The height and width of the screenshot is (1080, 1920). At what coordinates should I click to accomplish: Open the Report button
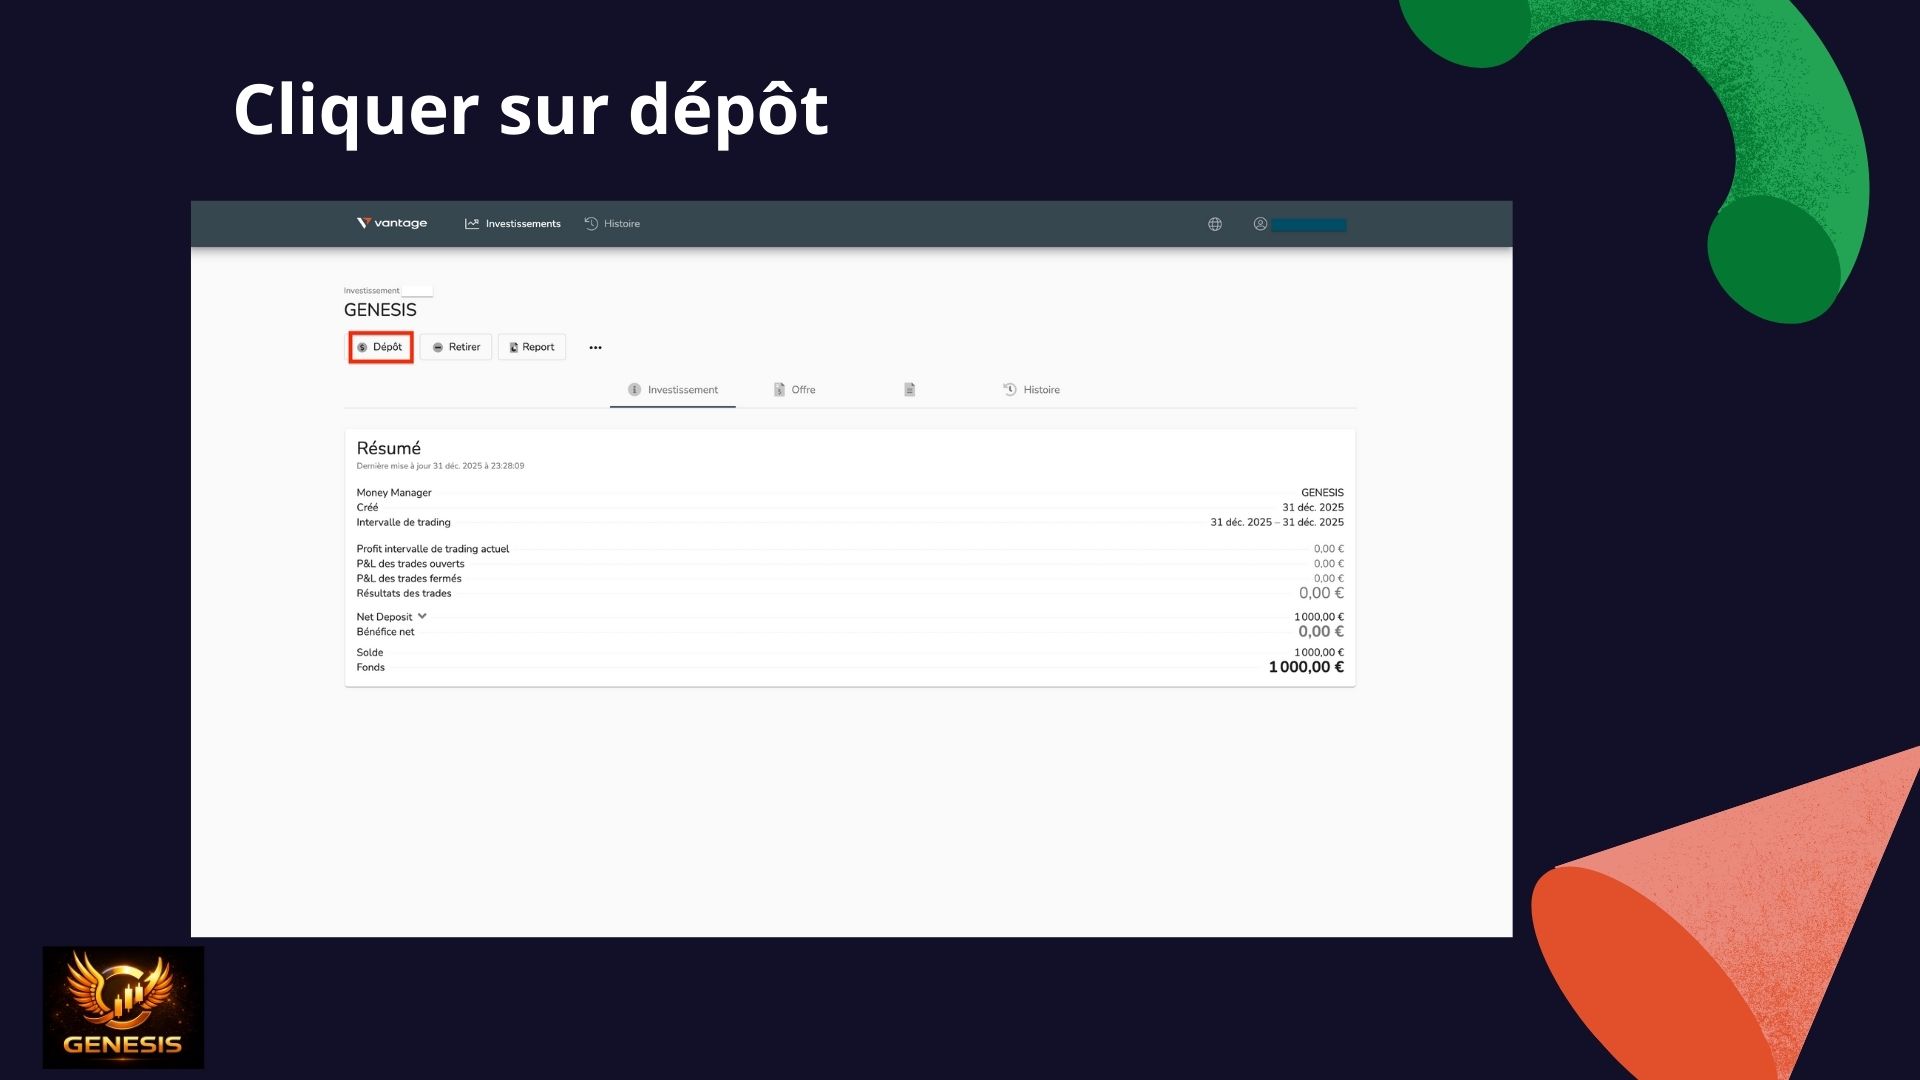[x=532, y=347]
